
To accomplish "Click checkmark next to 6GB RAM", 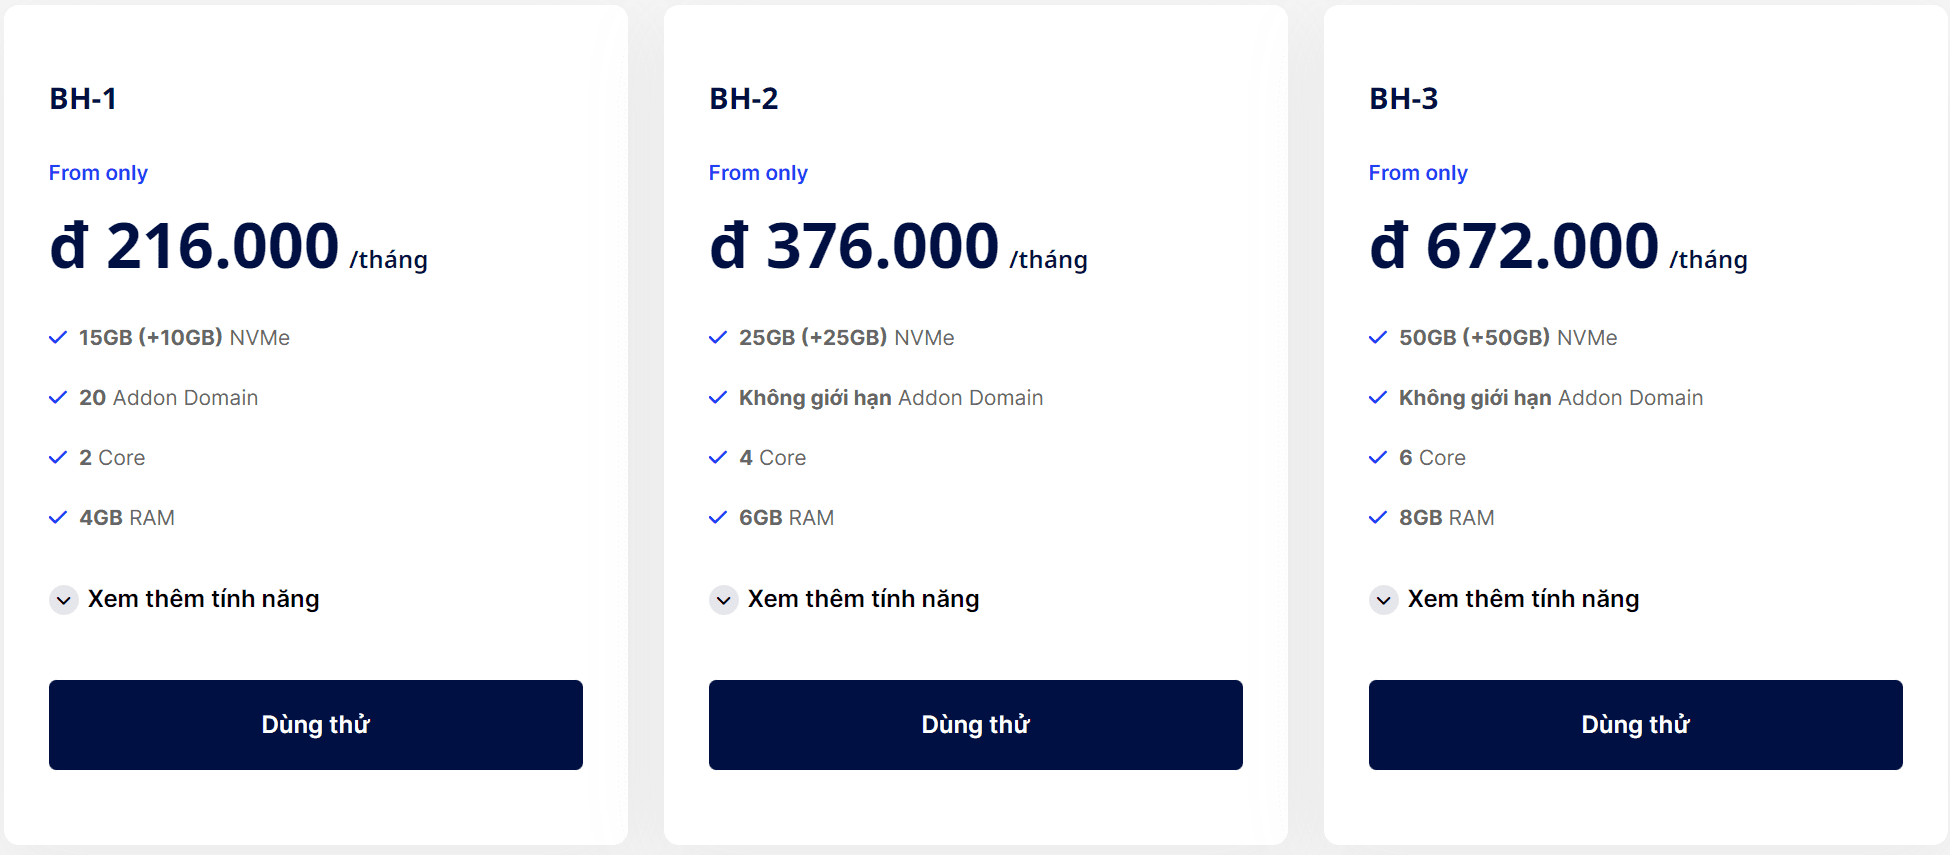I will click(718, 518).
